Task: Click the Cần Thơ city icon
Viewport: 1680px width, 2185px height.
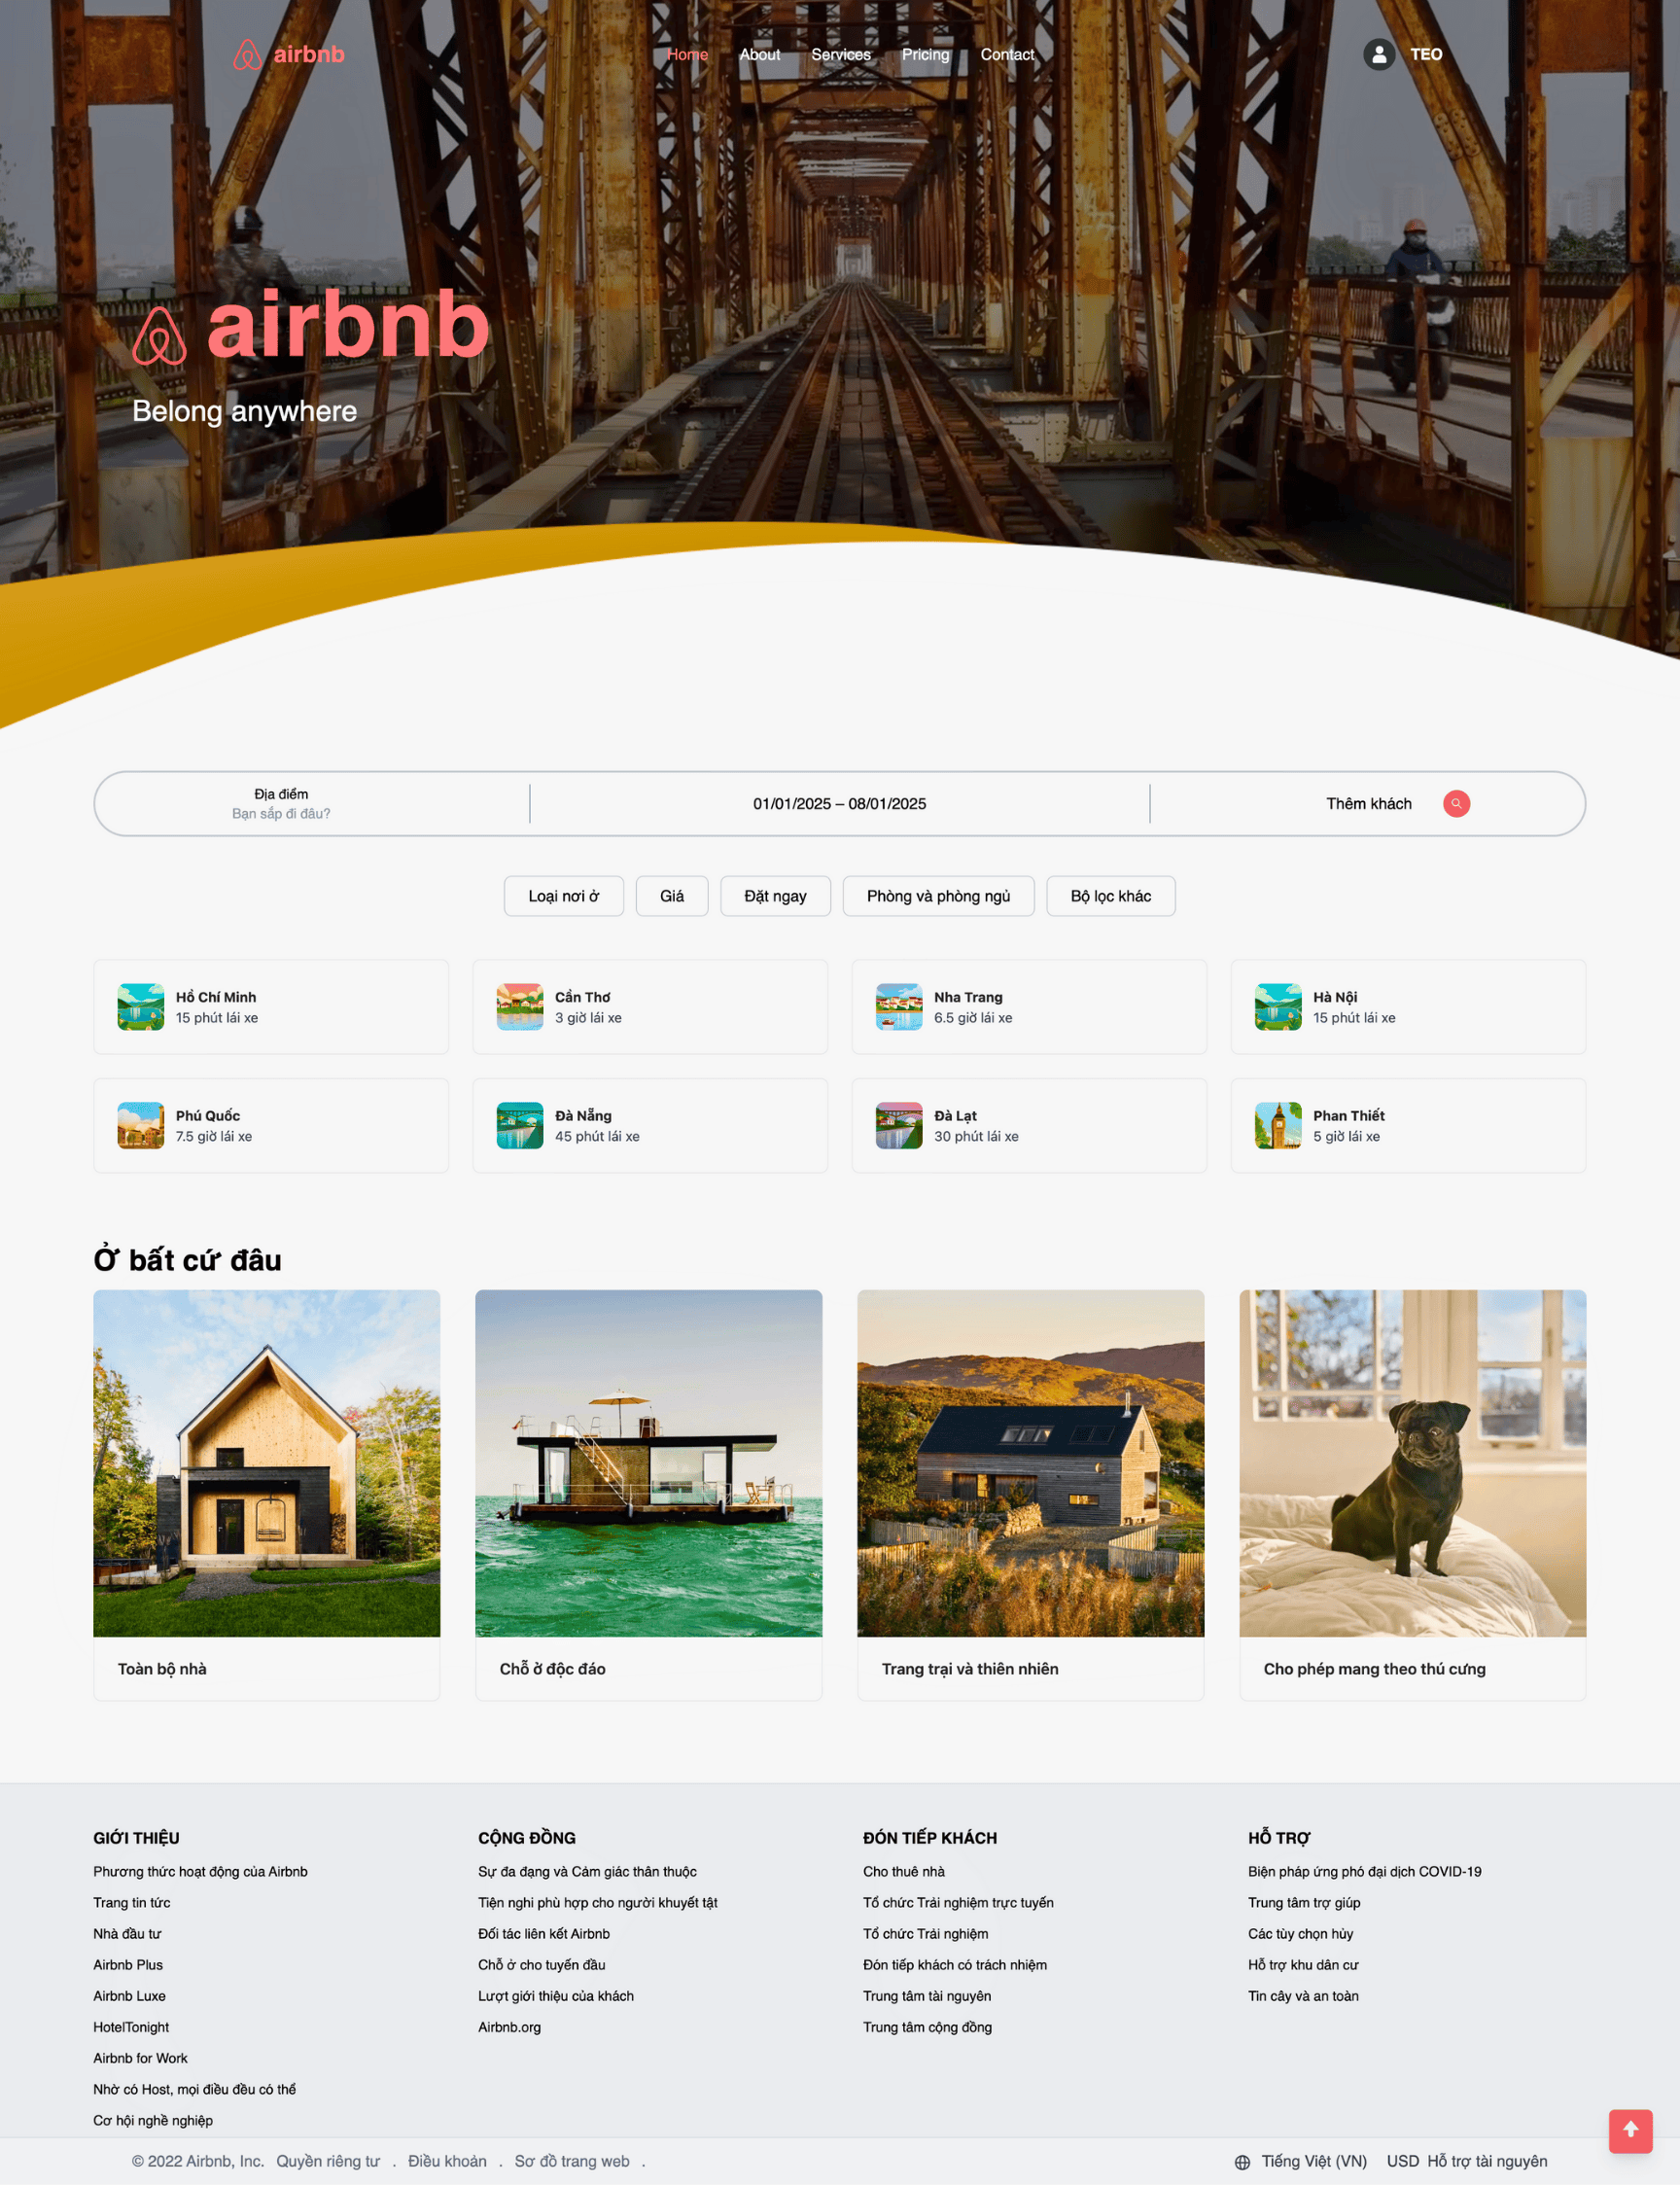Action: pyautogui.click(x=520, y=1006)
